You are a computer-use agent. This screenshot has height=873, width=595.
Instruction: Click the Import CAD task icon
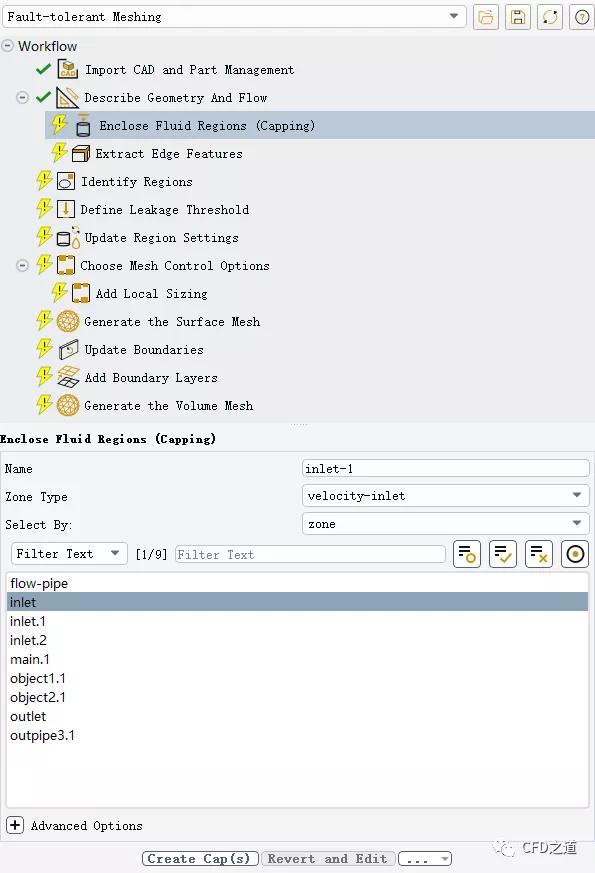pyautogui.click(x=68, y=70)
